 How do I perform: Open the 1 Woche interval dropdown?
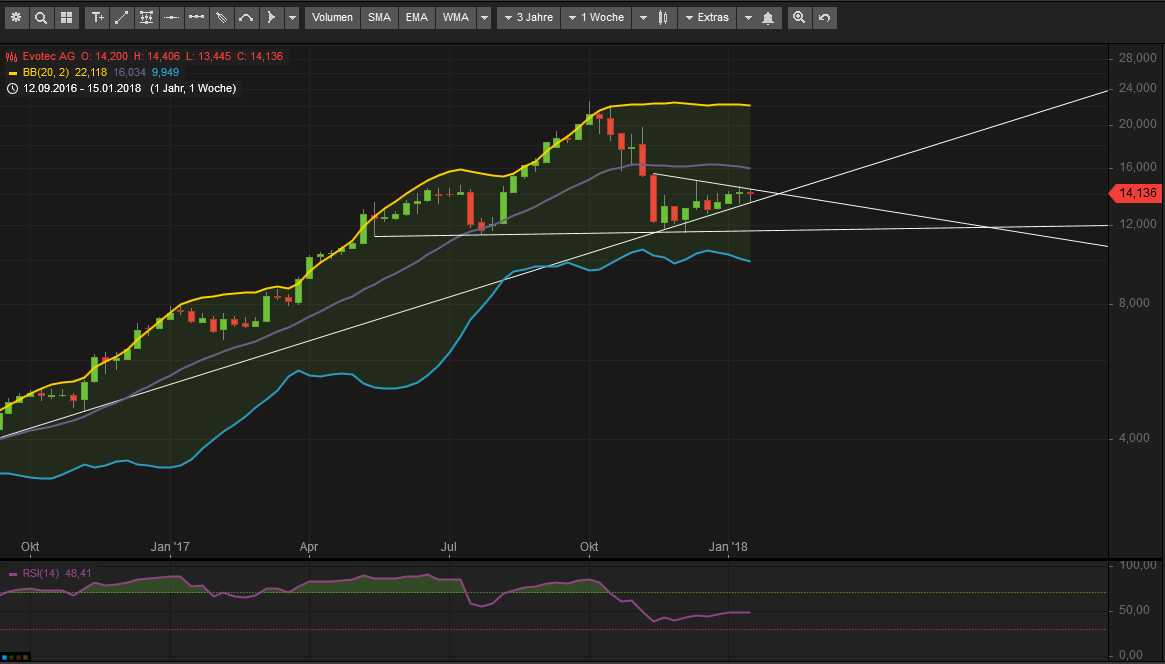pos(596,17)
